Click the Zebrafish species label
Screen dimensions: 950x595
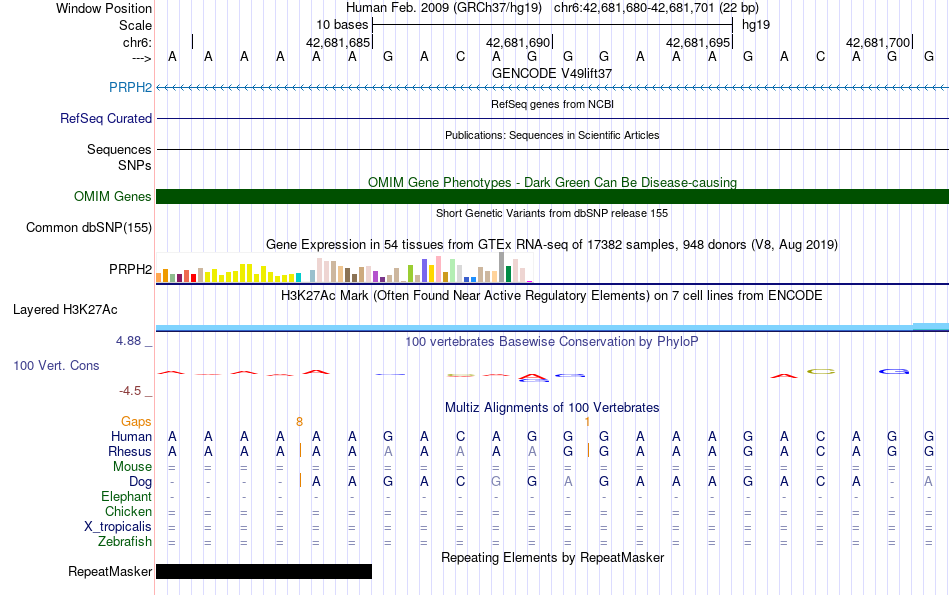125,541
